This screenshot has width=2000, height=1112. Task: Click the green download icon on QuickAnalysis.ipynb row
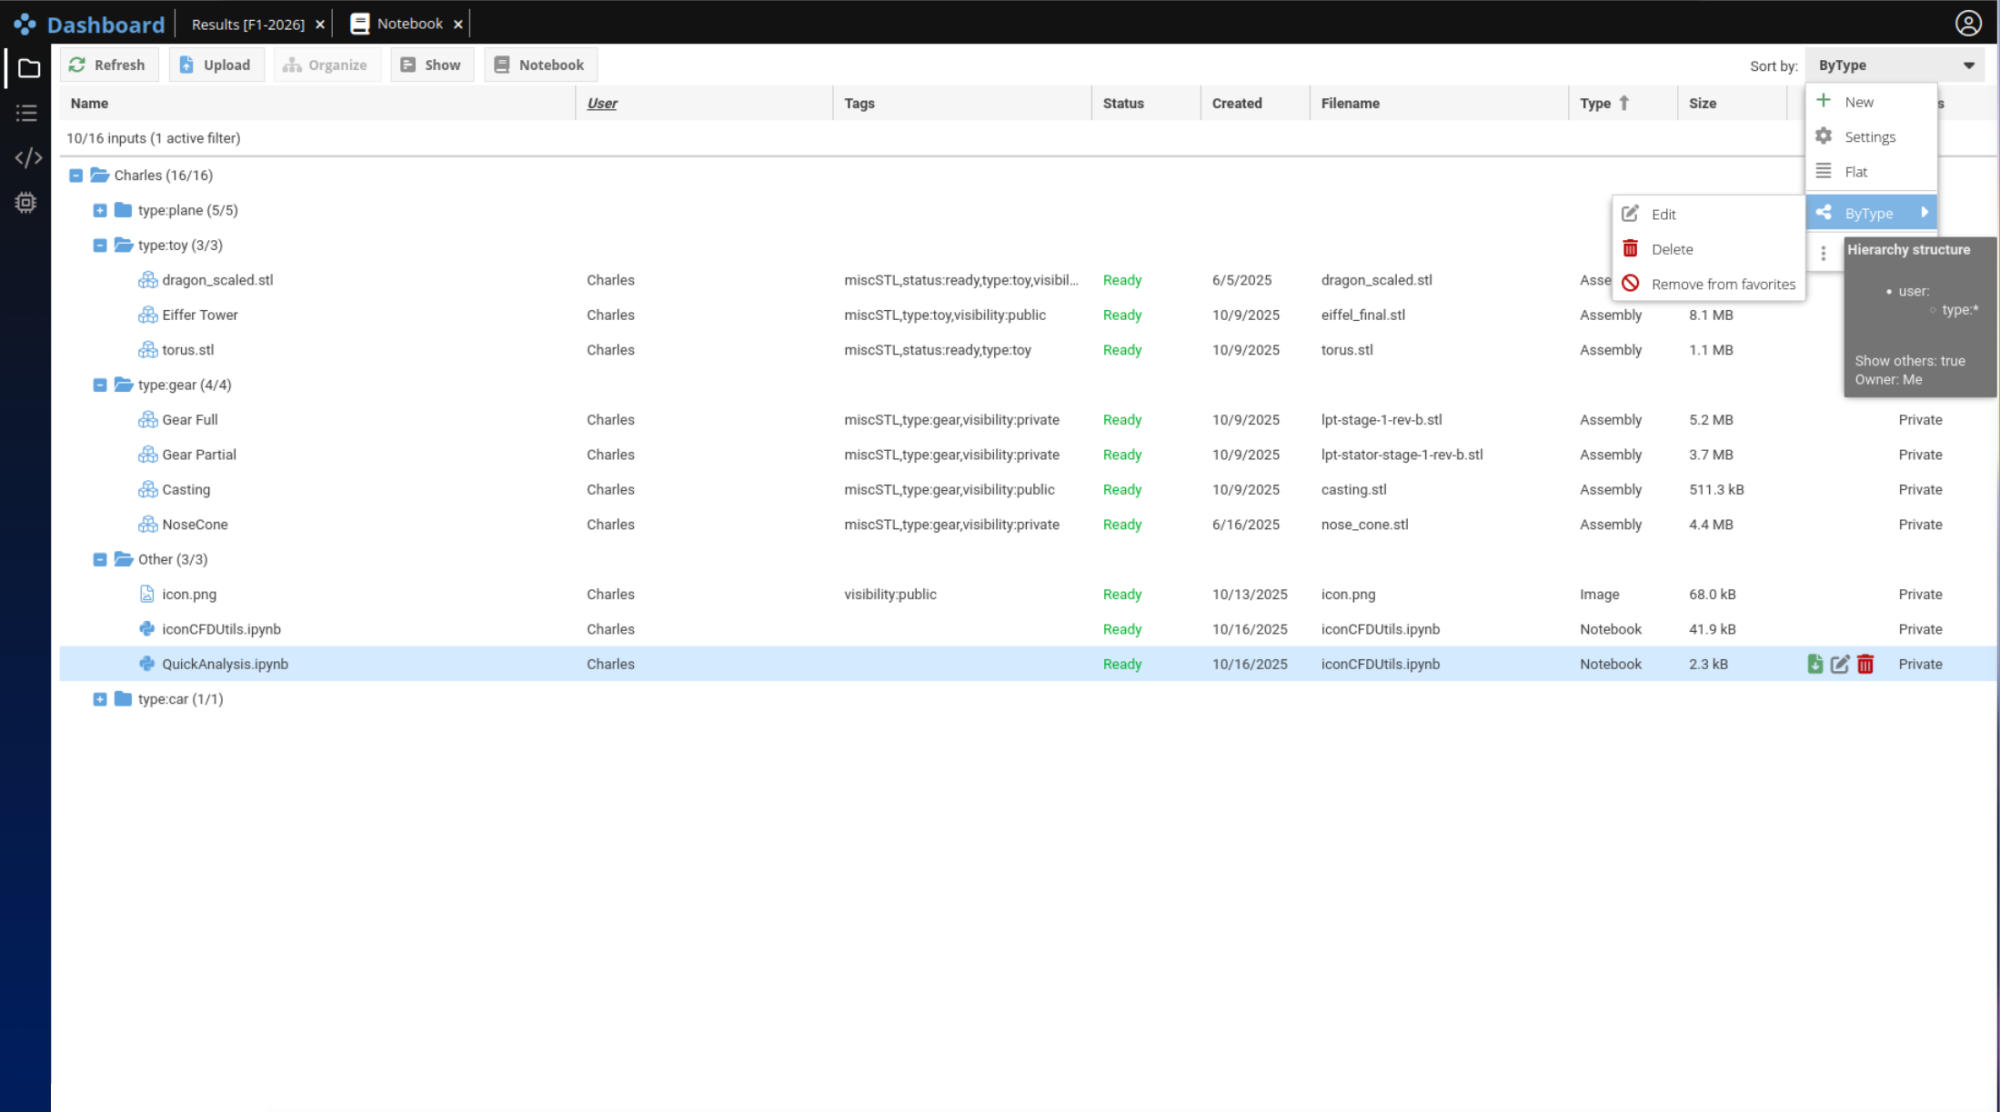(1814, 664)
